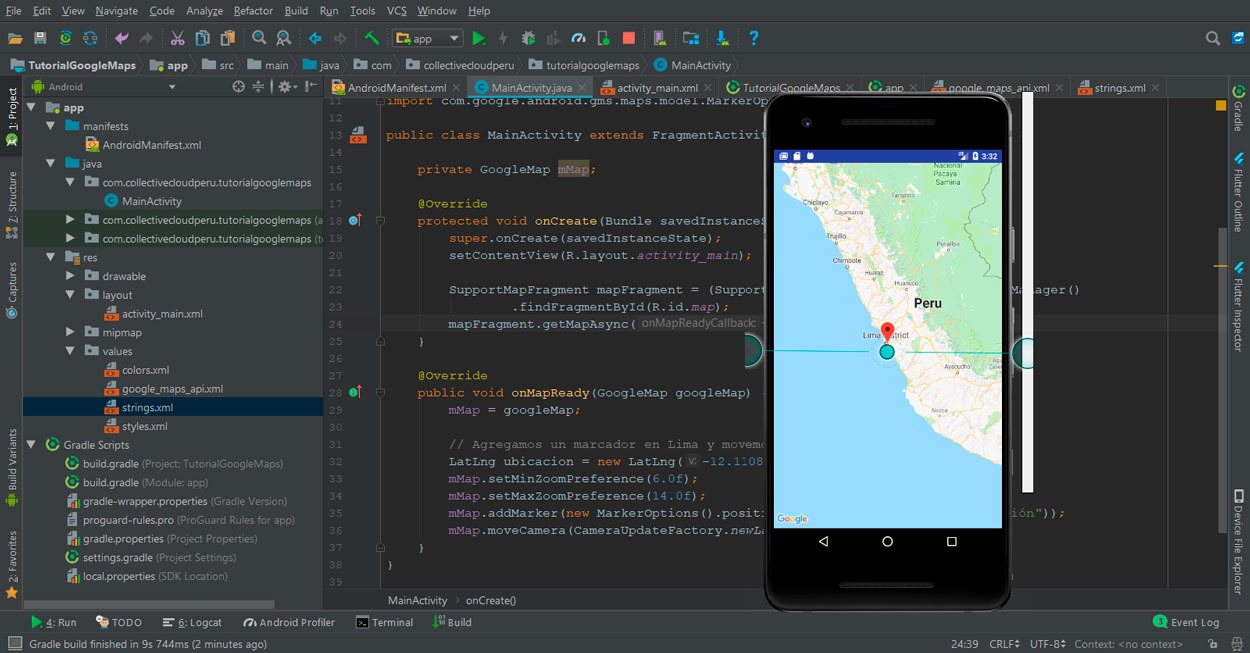Screen dimensions: 1250x653
Task: Click the TODO tool button
Action: (x=119, y=622)
